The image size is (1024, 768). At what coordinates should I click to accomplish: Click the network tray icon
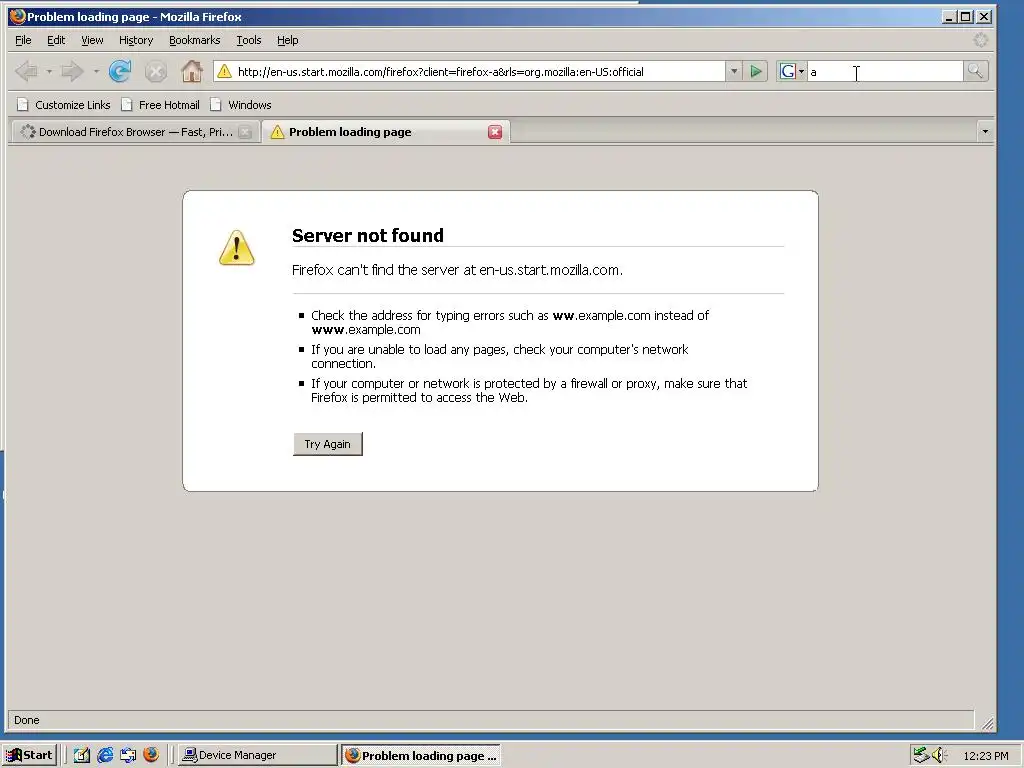pos(921,755)
